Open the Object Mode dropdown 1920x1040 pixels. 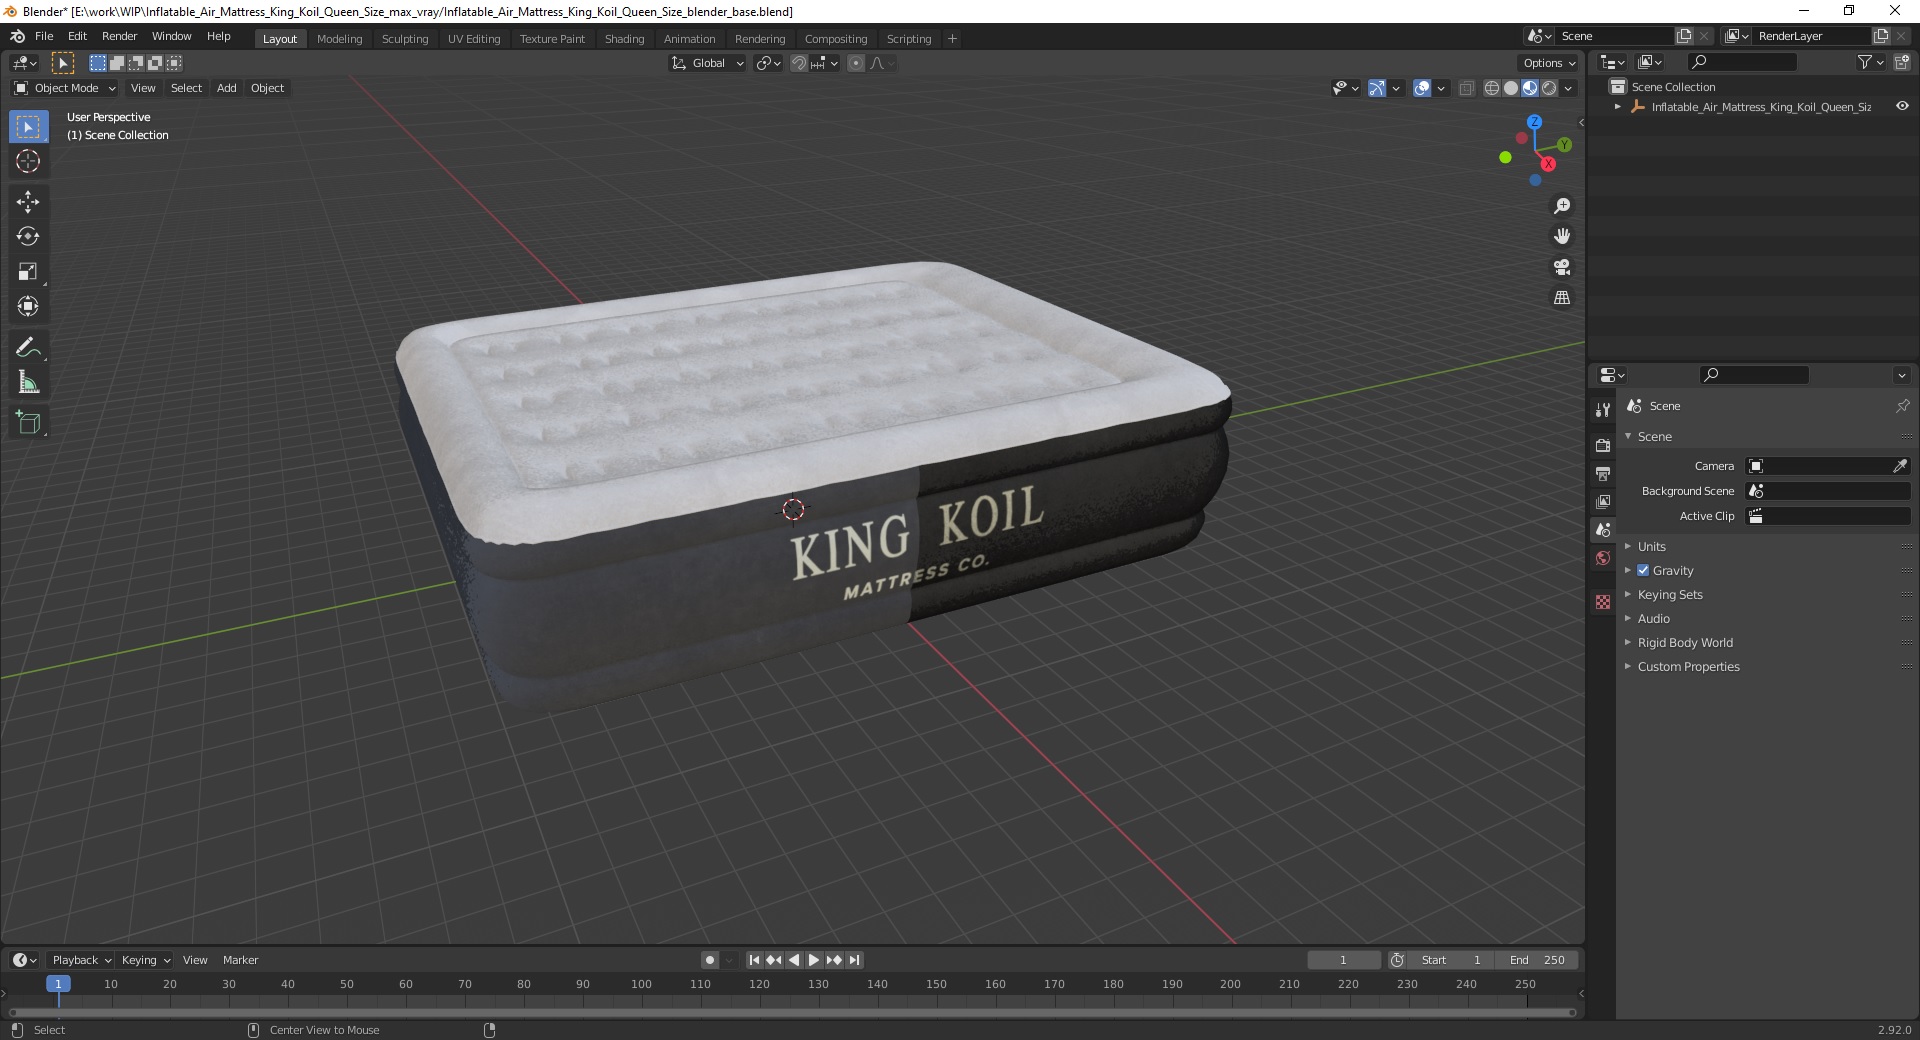(x=65, y=88)
